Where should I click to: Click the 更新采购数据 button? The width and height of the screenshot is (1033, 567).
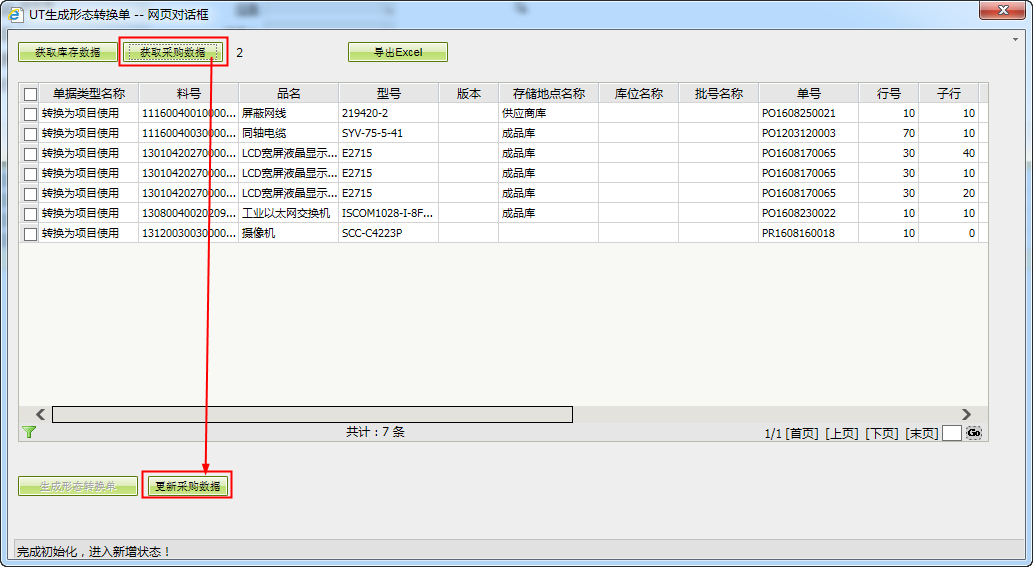point(187,487)
